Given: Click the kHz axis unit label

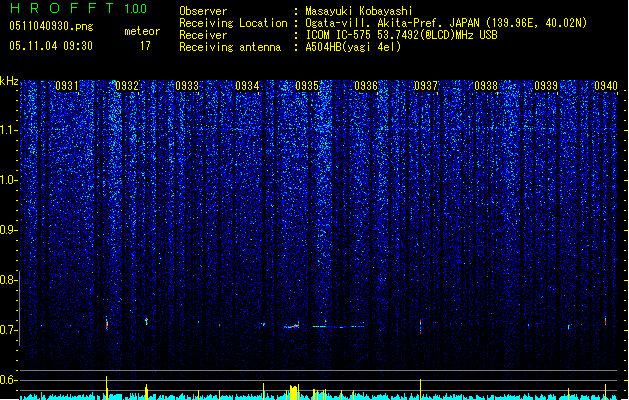Looking at the screenshot, I should pyautogui.click(x=9, y=81).
